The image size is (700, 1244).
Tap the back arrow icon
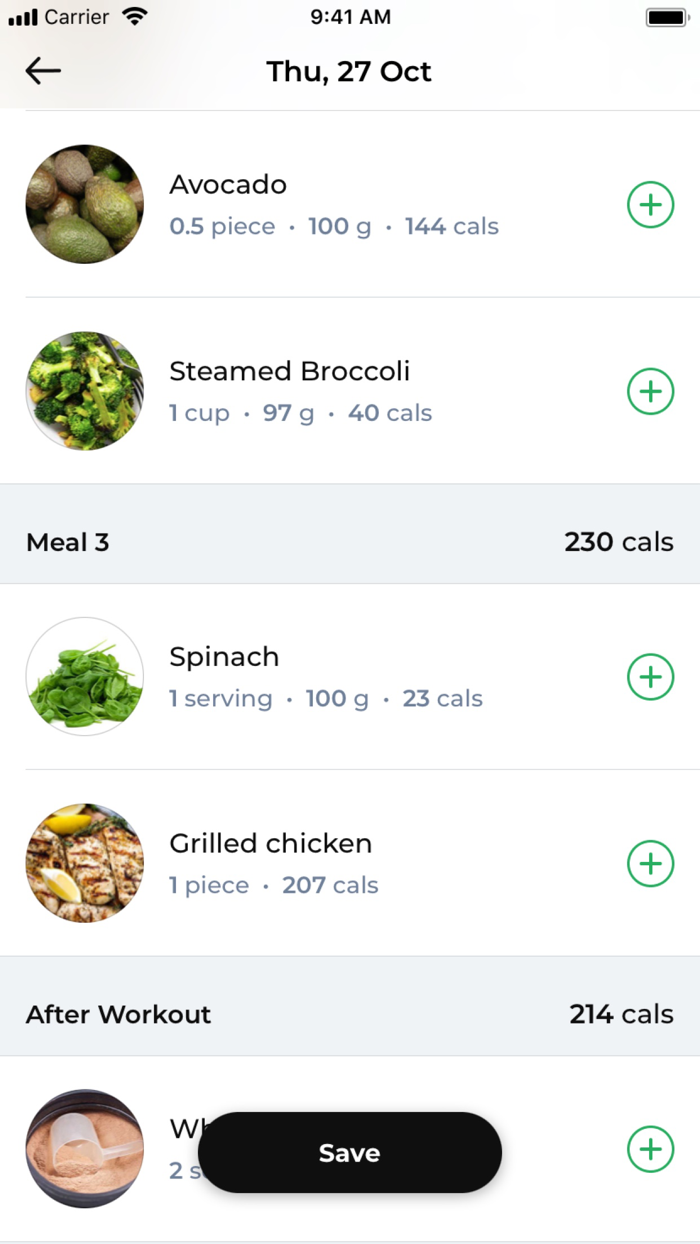point(43,71)
